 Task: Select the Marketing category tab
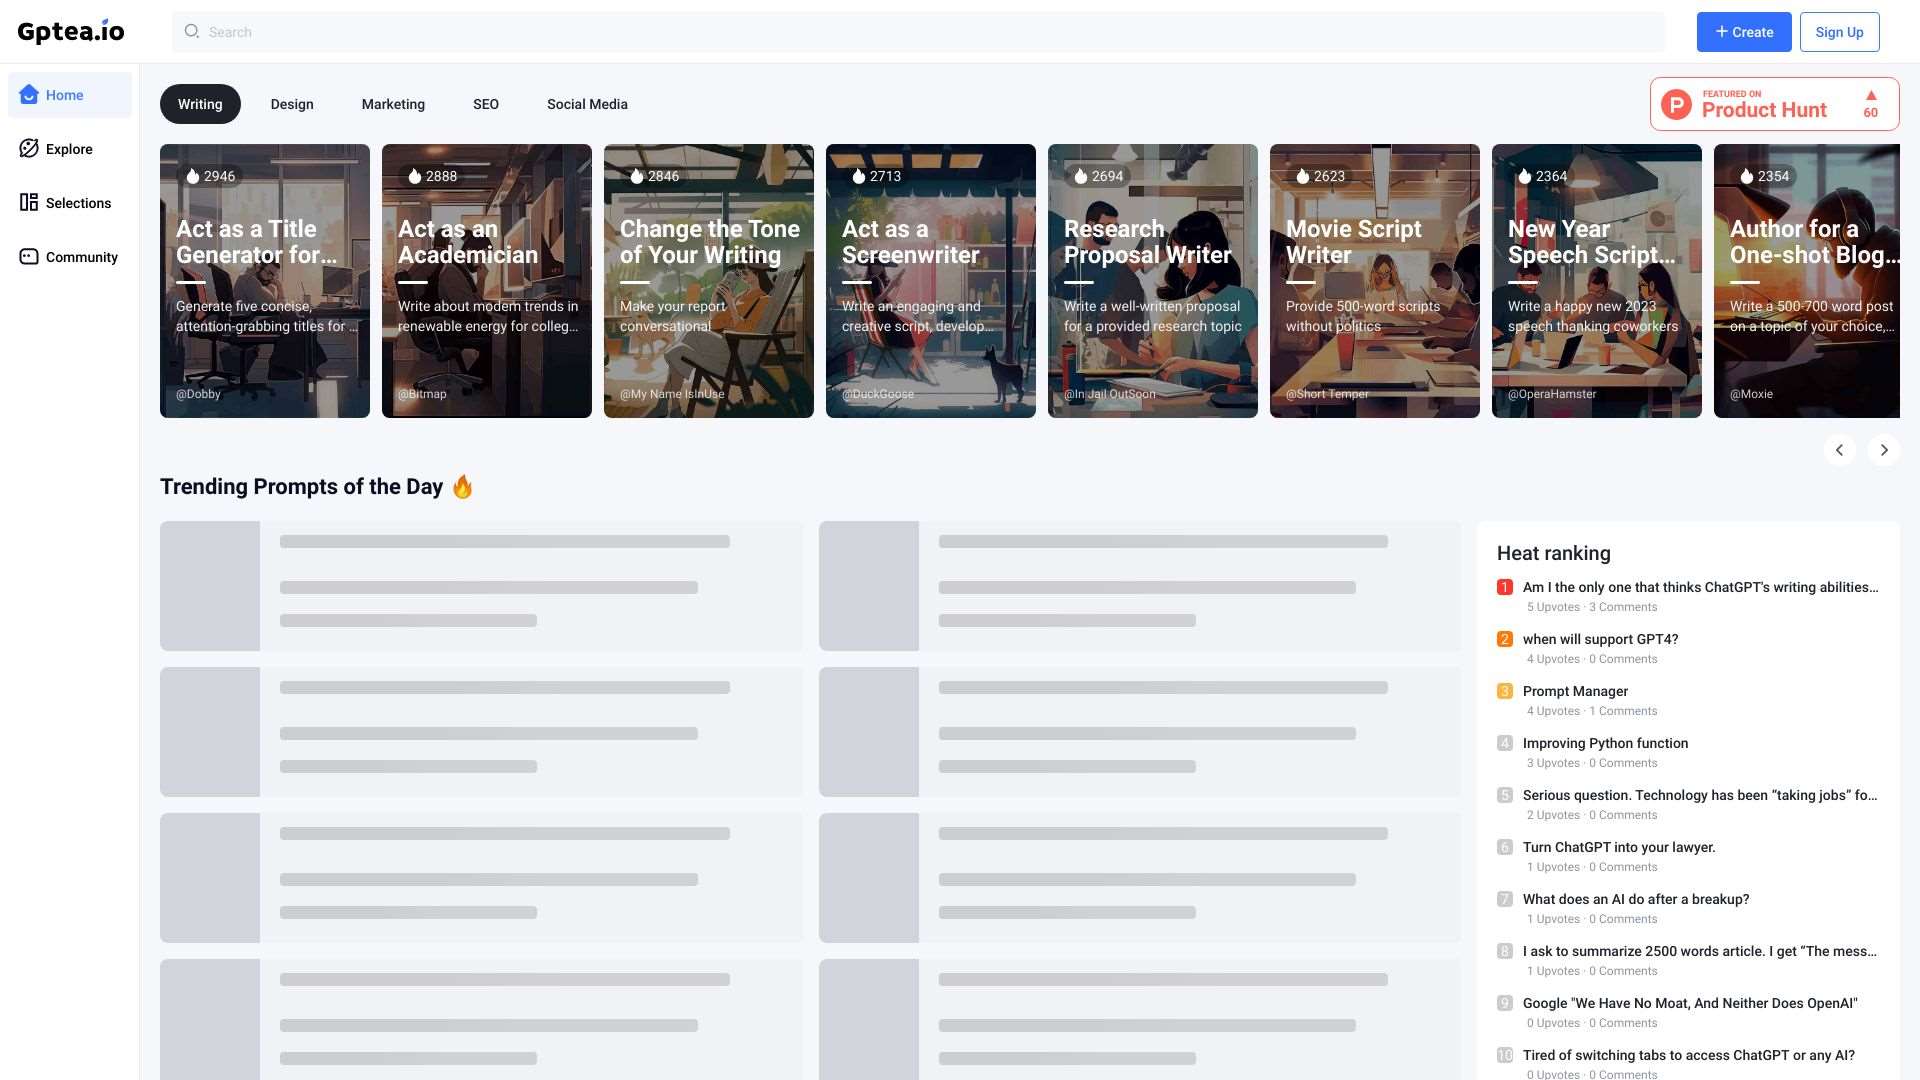393,104
